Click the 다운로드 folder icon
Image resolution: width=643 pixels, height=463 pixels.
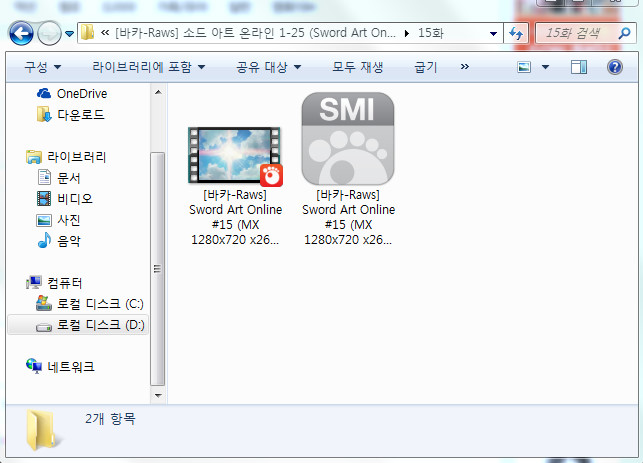coord(44,115)
